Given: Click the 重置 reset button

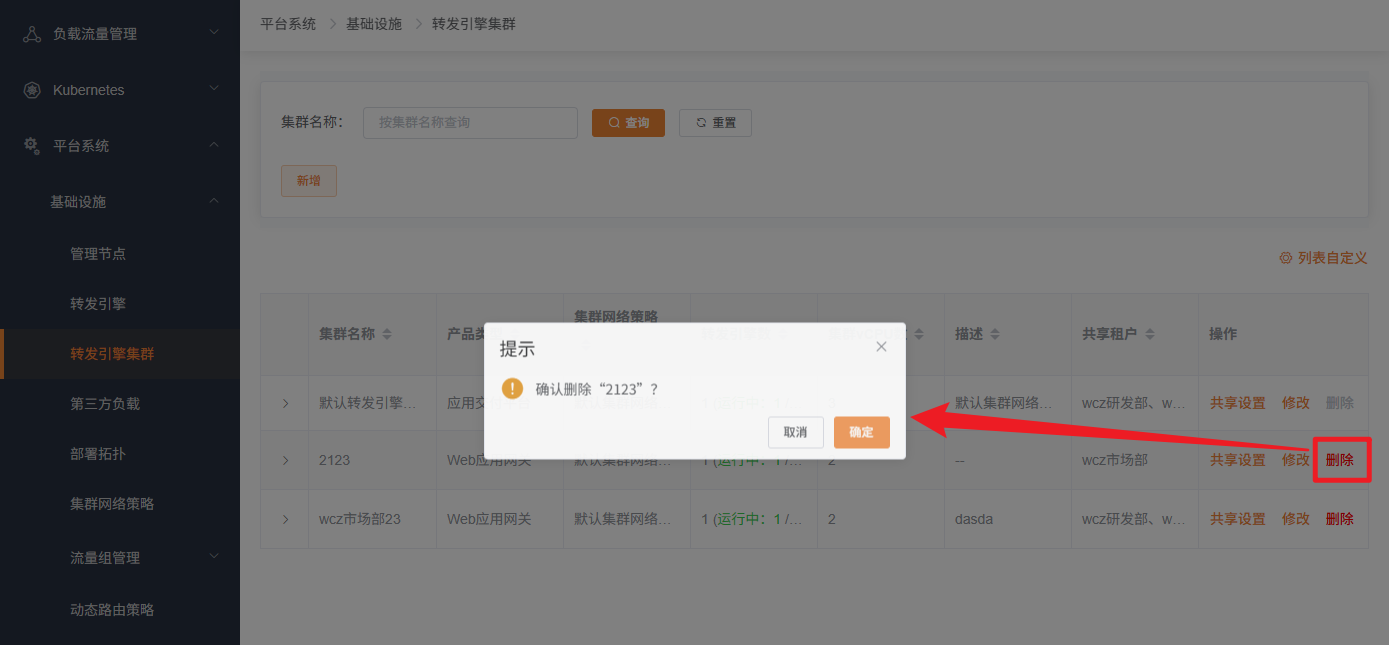Looking at the screenshot, I should [x=715, y=123].
